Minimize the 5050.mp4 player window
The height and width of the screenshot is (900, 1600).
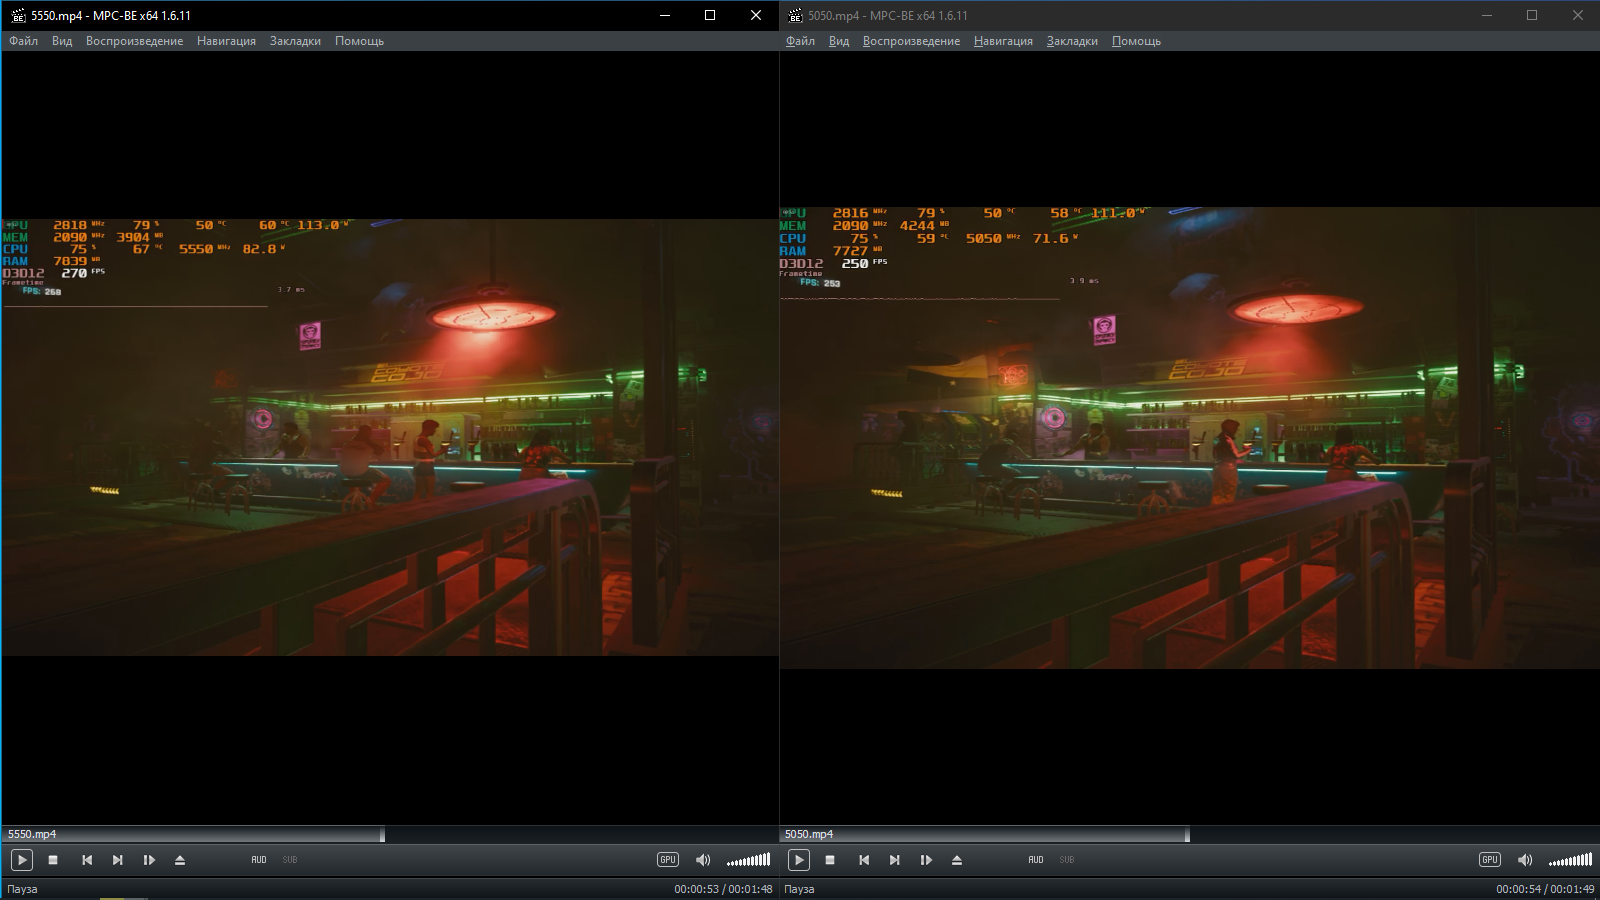[x=1487, y=15]
